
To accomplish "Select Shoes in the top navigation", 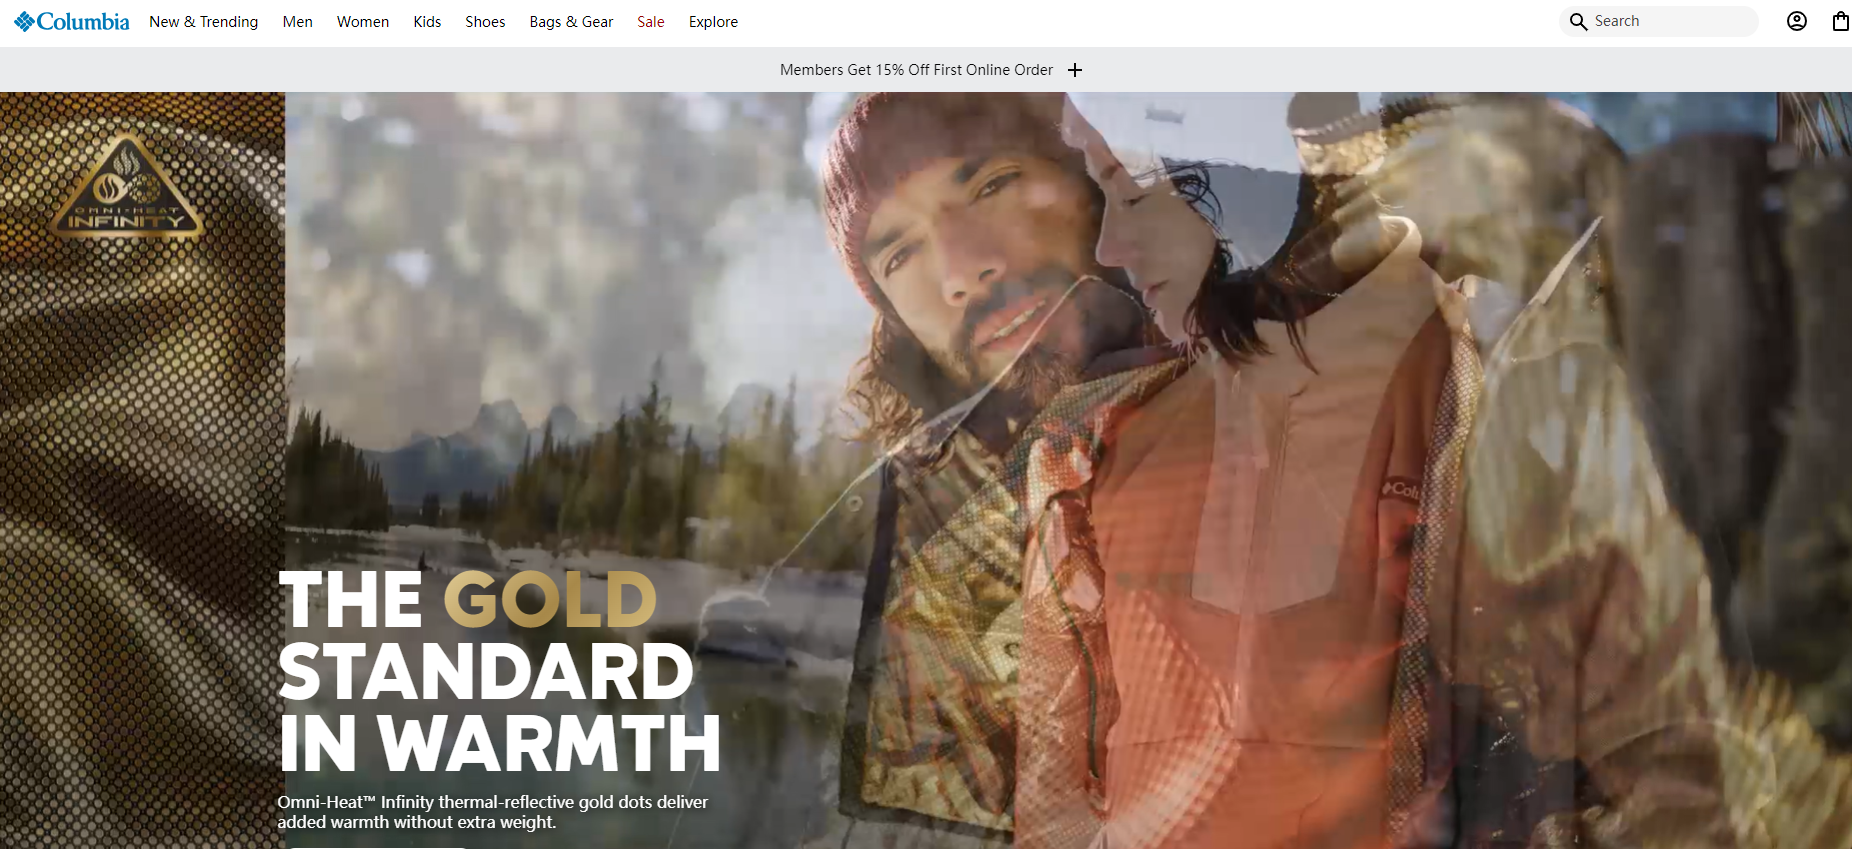I will (485, 22).
